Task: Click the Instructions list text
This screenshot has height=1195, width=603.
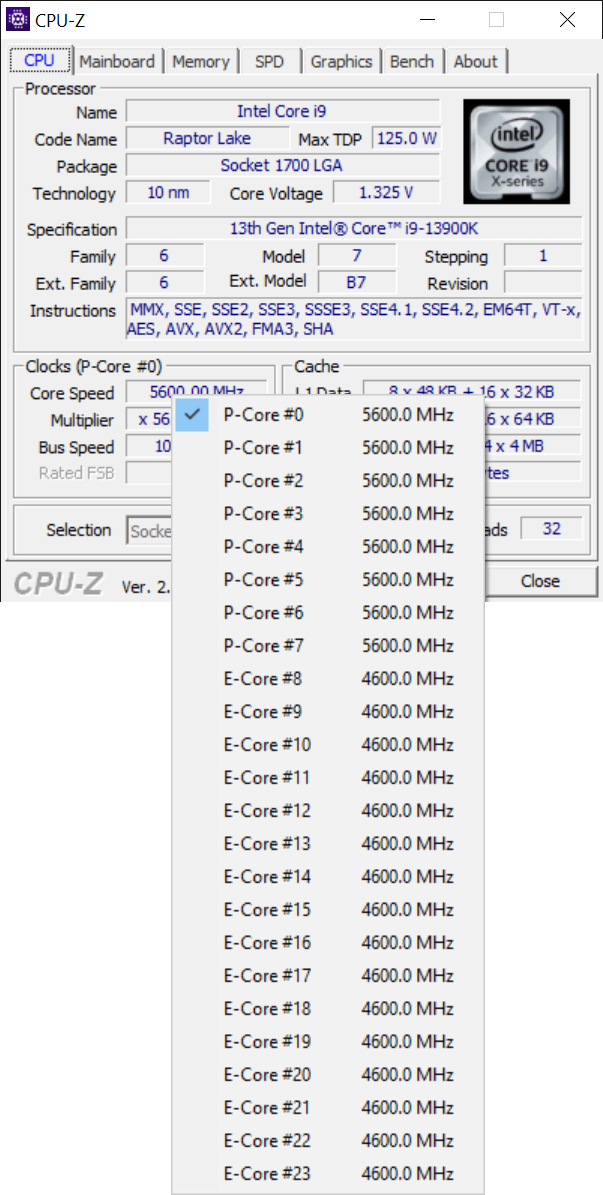Action: pos(354,319)
